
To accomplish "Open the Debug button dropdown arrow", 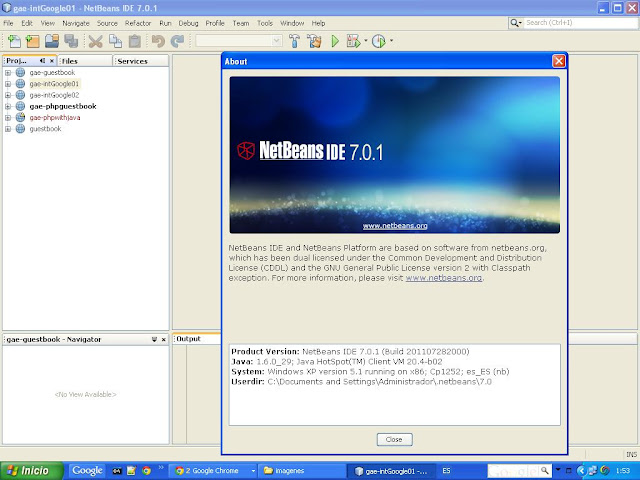I will pos(366,40).
